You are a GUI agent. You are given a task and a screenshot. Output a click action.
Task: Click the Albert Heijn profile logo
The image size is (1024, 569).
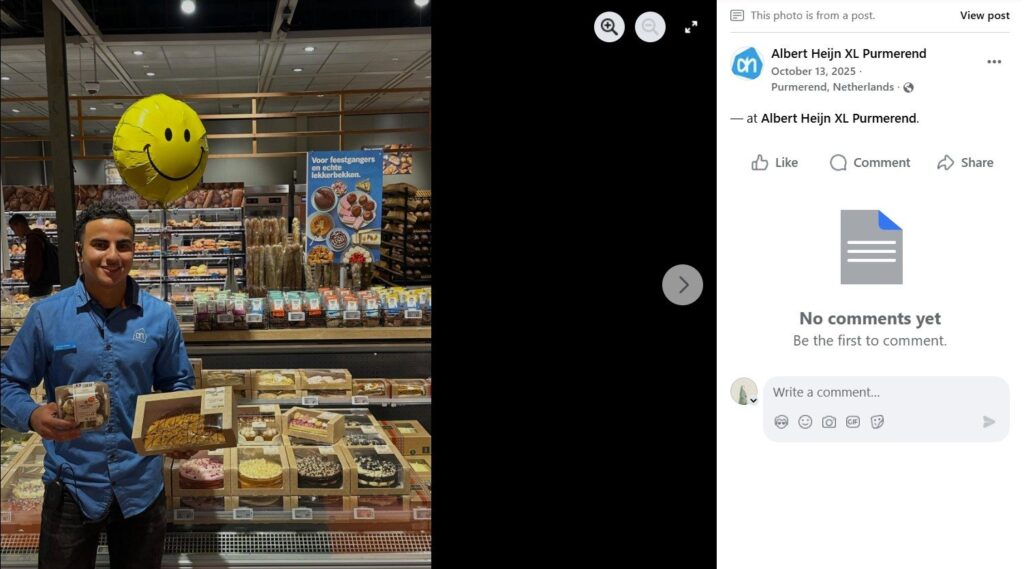(x=746, y=63)
